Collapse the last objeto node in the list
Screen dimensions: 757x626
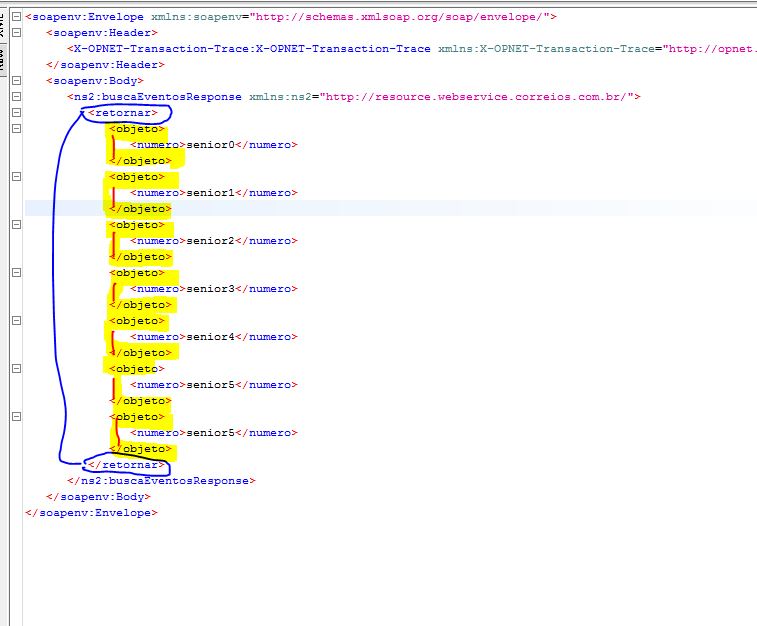pyautogui.click(x=16, y=417)
